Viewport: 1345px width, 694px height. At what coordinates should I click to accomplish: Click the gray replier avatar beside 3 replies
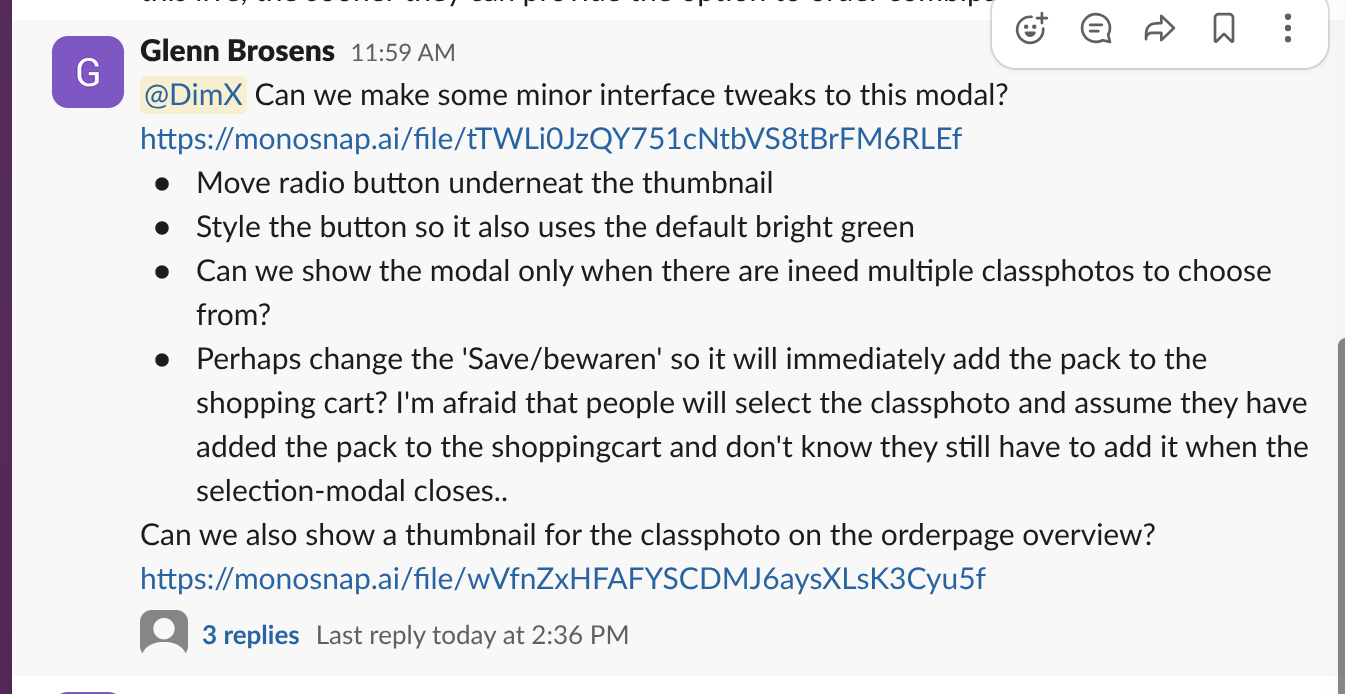coord(164,634)
